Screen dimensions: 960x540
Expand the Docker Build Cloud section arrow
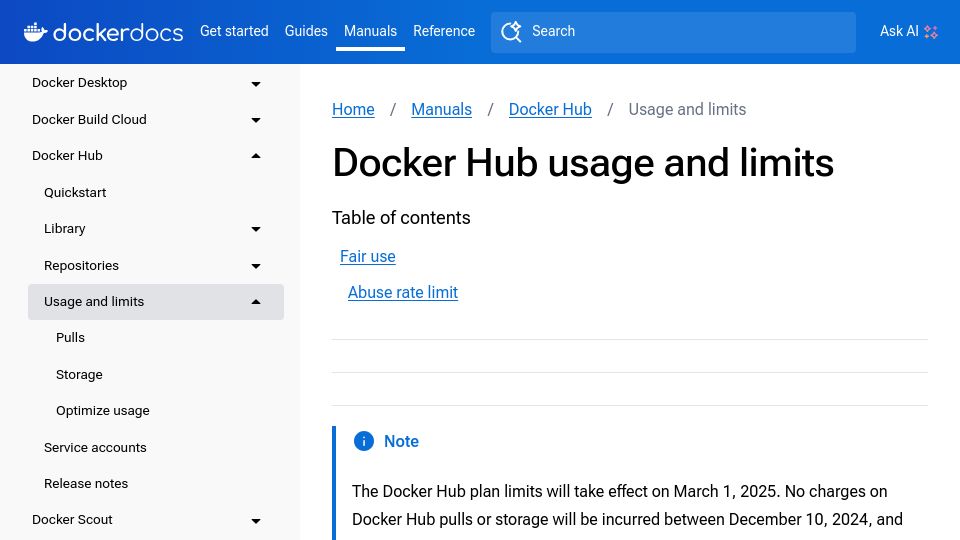pyautogui.click(x=256, y=120)
